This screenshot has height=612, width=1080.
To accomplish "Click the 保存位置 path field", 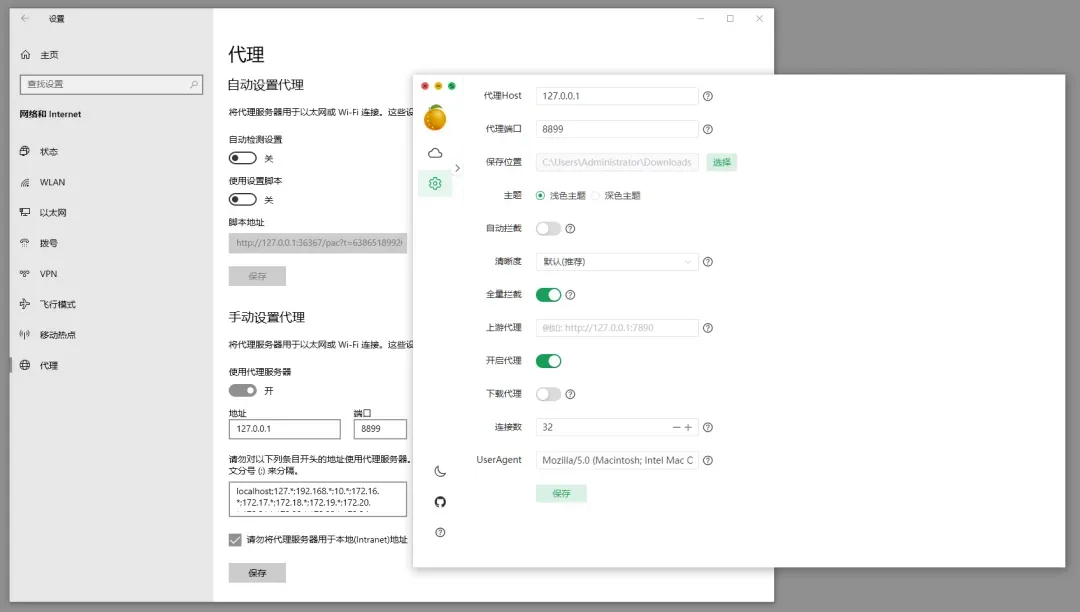I will click(x=616, y=162).
